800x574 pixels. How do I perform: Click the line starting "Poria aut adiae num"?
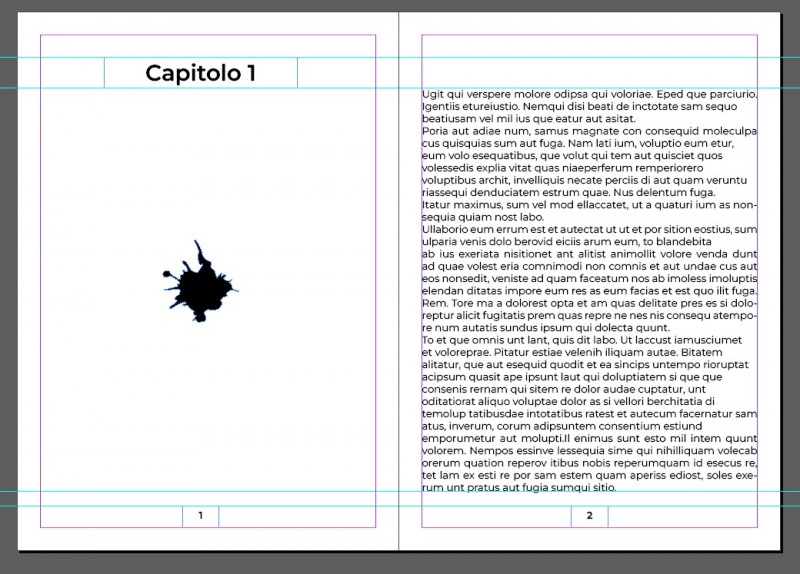589,131
